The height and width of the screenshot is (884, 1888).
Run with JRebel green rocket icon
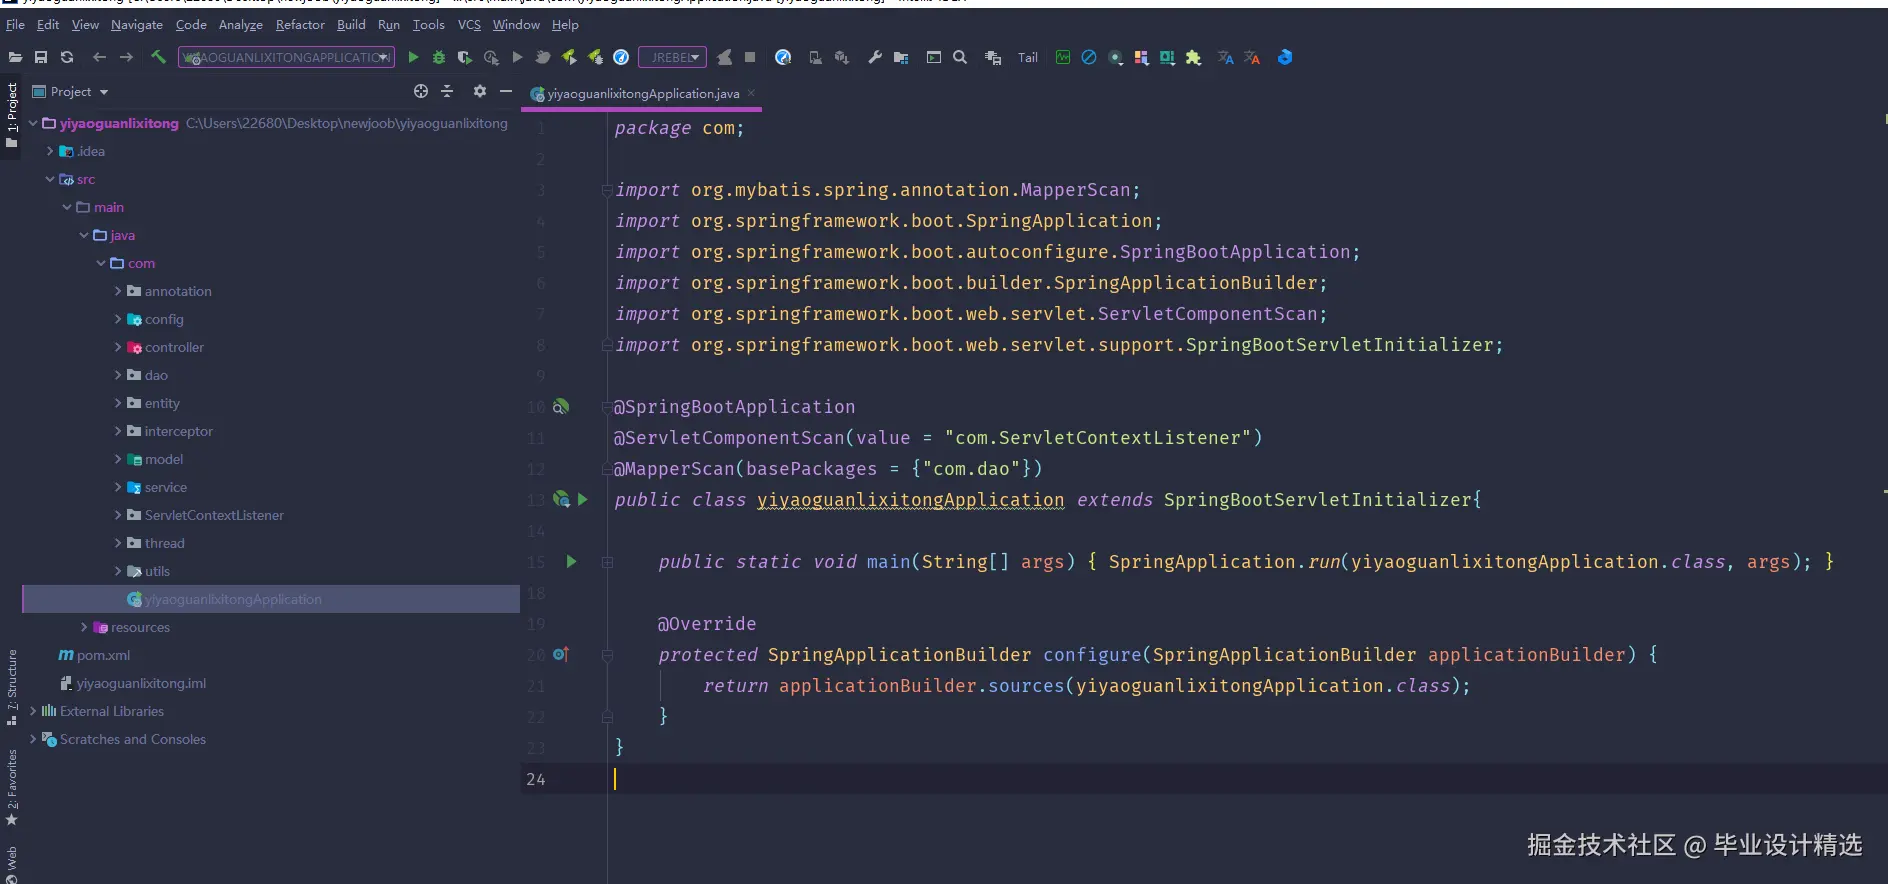tap(569, 58)
